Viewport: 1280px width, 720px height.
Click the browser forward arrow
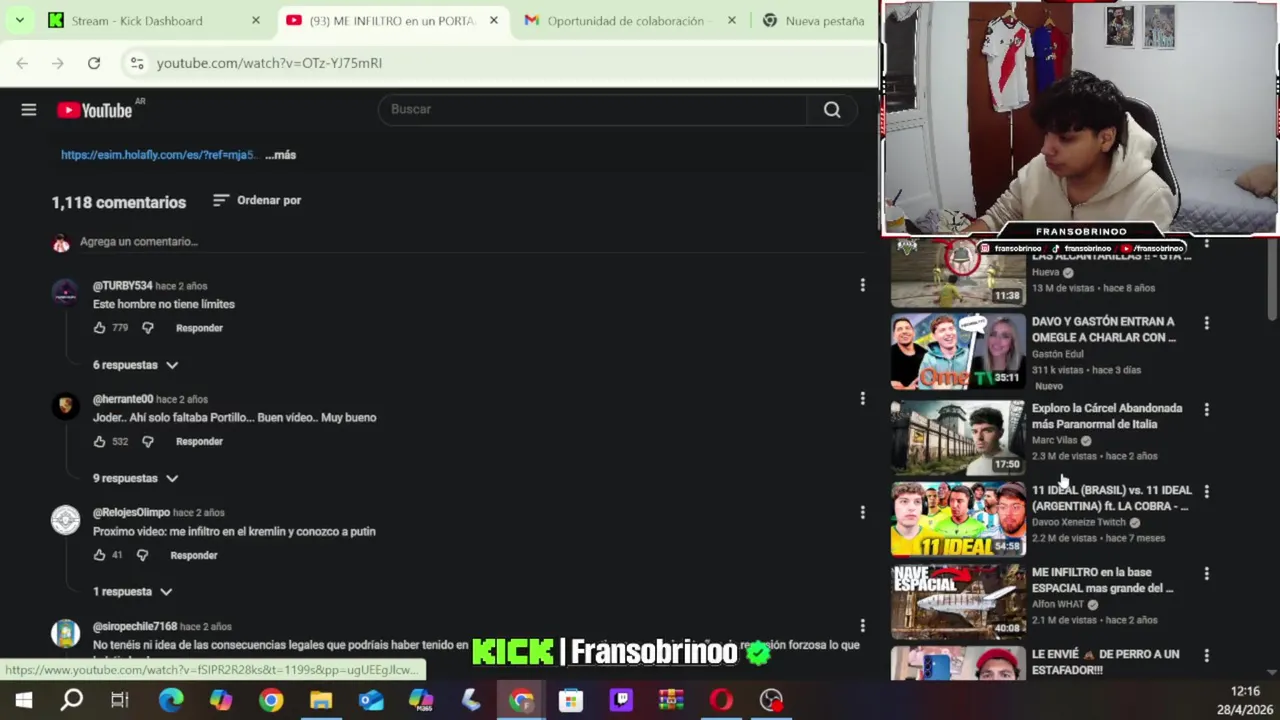[58, 63]
